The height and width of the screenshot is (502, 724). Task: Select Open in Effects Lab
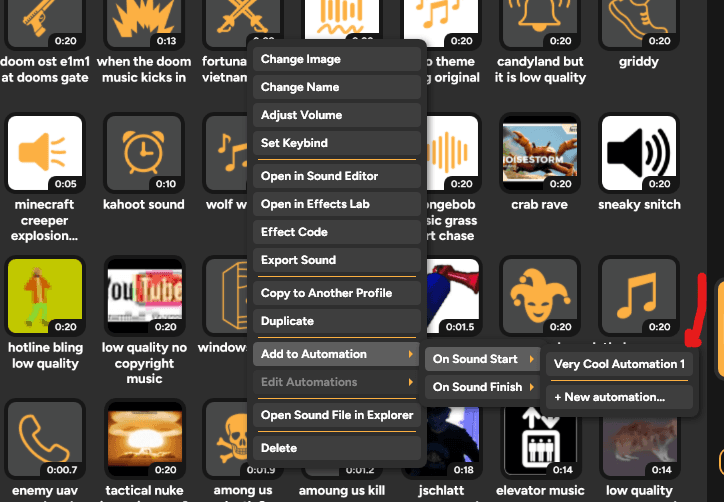click(337, 204)
